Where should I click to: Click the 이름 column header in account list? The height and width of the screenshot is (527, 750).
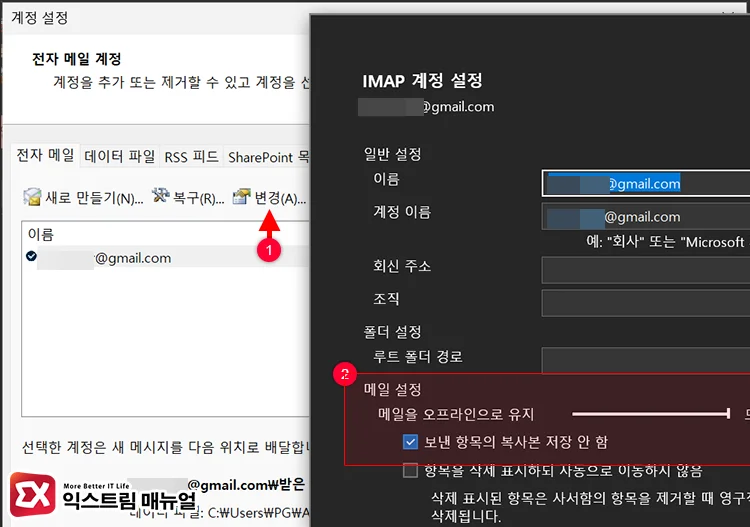[41, 234]
